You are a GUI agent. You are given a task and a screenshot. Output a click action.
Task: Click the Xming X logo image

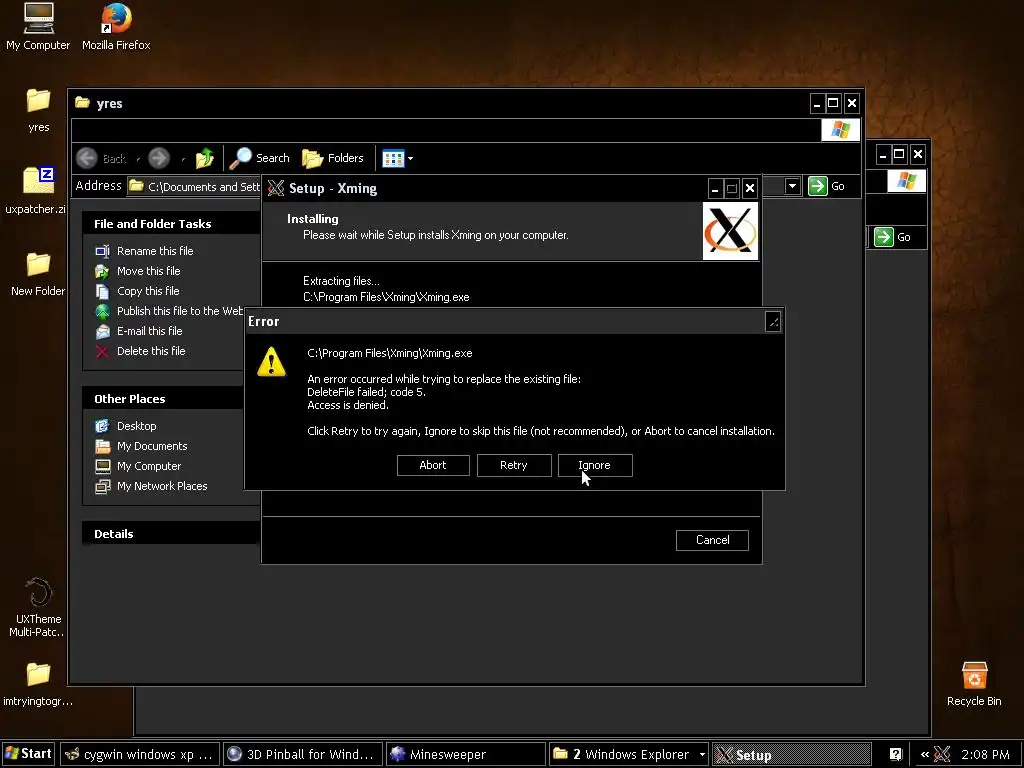point(730,231)
